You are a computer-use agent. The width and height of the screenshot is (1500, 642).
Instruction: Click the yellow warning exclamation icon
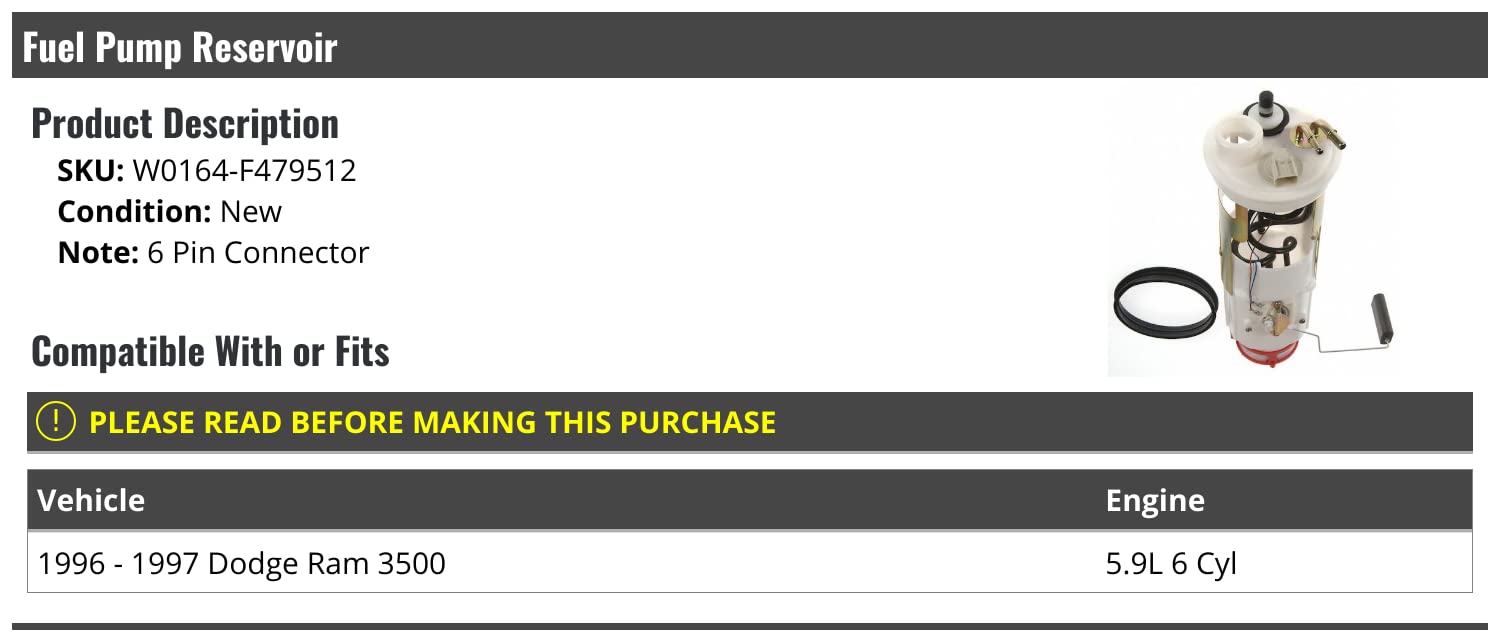[55, 422]
